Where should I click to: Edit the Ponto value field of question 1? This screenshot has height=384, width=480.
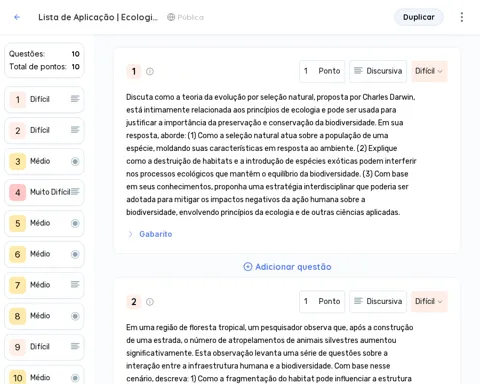click(x=322, y=71)
